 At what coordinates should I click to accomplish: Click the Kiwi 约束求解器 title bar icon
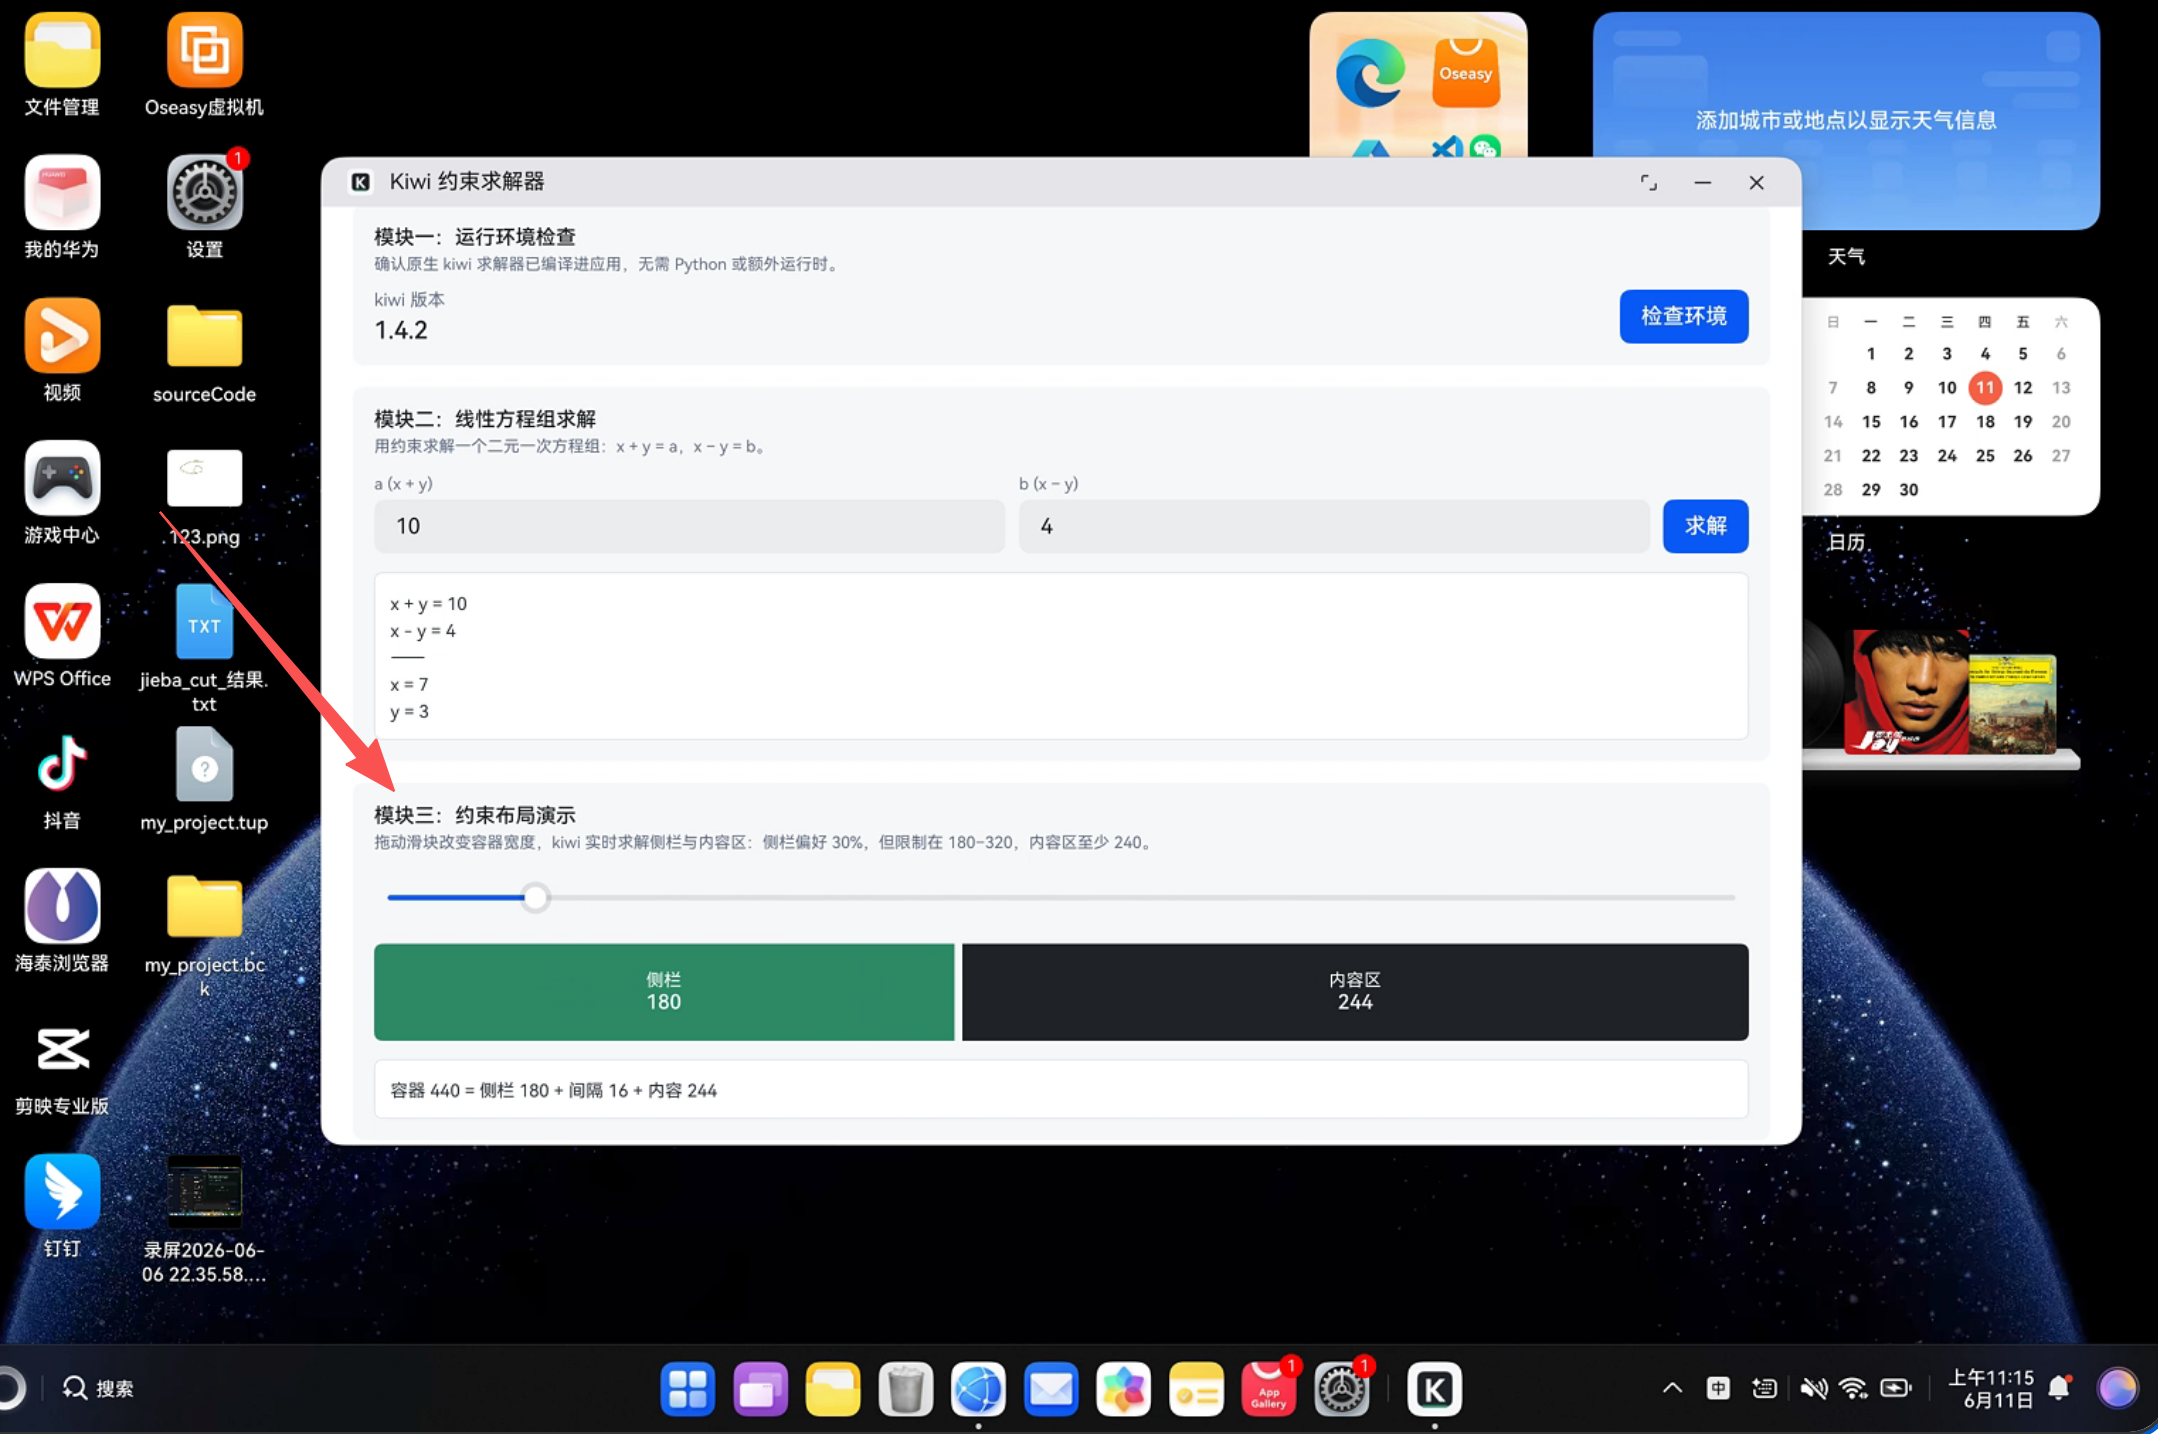[x=360, y=181]
